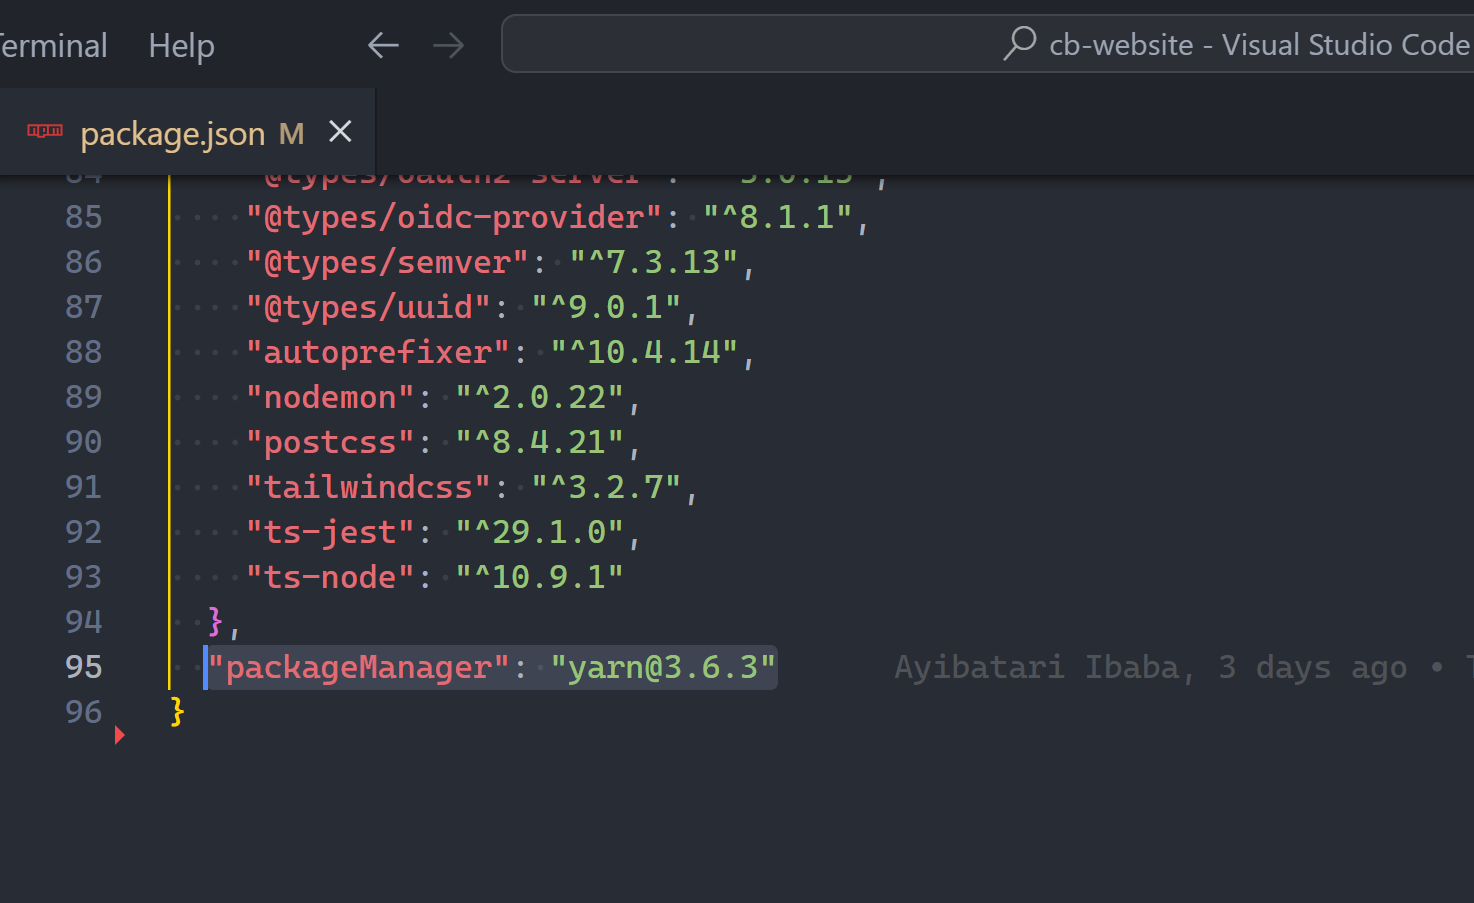Place cursor on the 'yarn@3.6.3' value
Screen dimensions: 1474x903
tap(663, 666)
